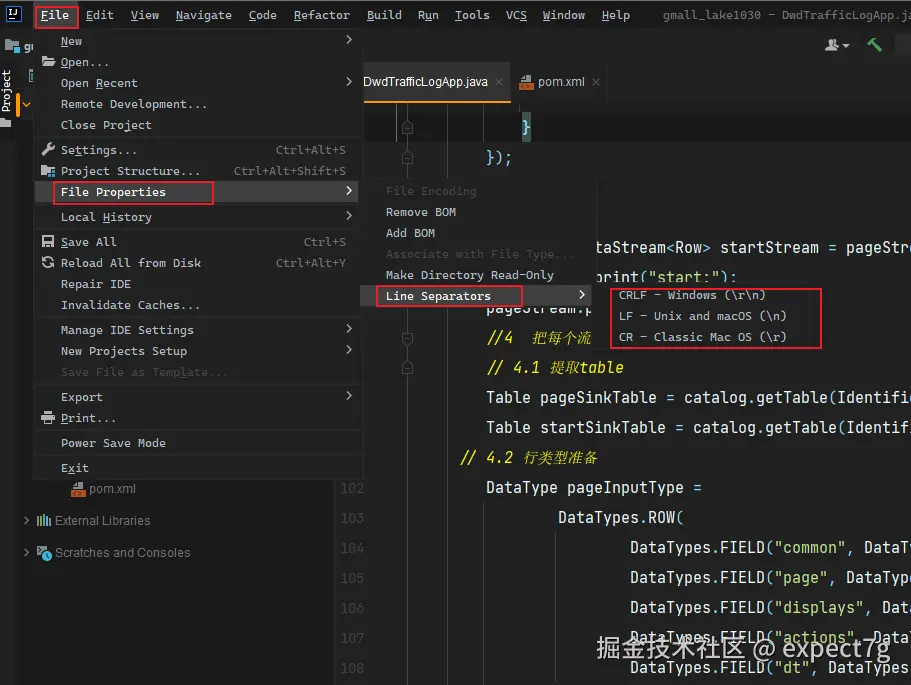Image resolution: width=911 pixels, height=685 pixels.
Task: Expand the Open Recent submenu arrow
Action: tap(349, 81)
